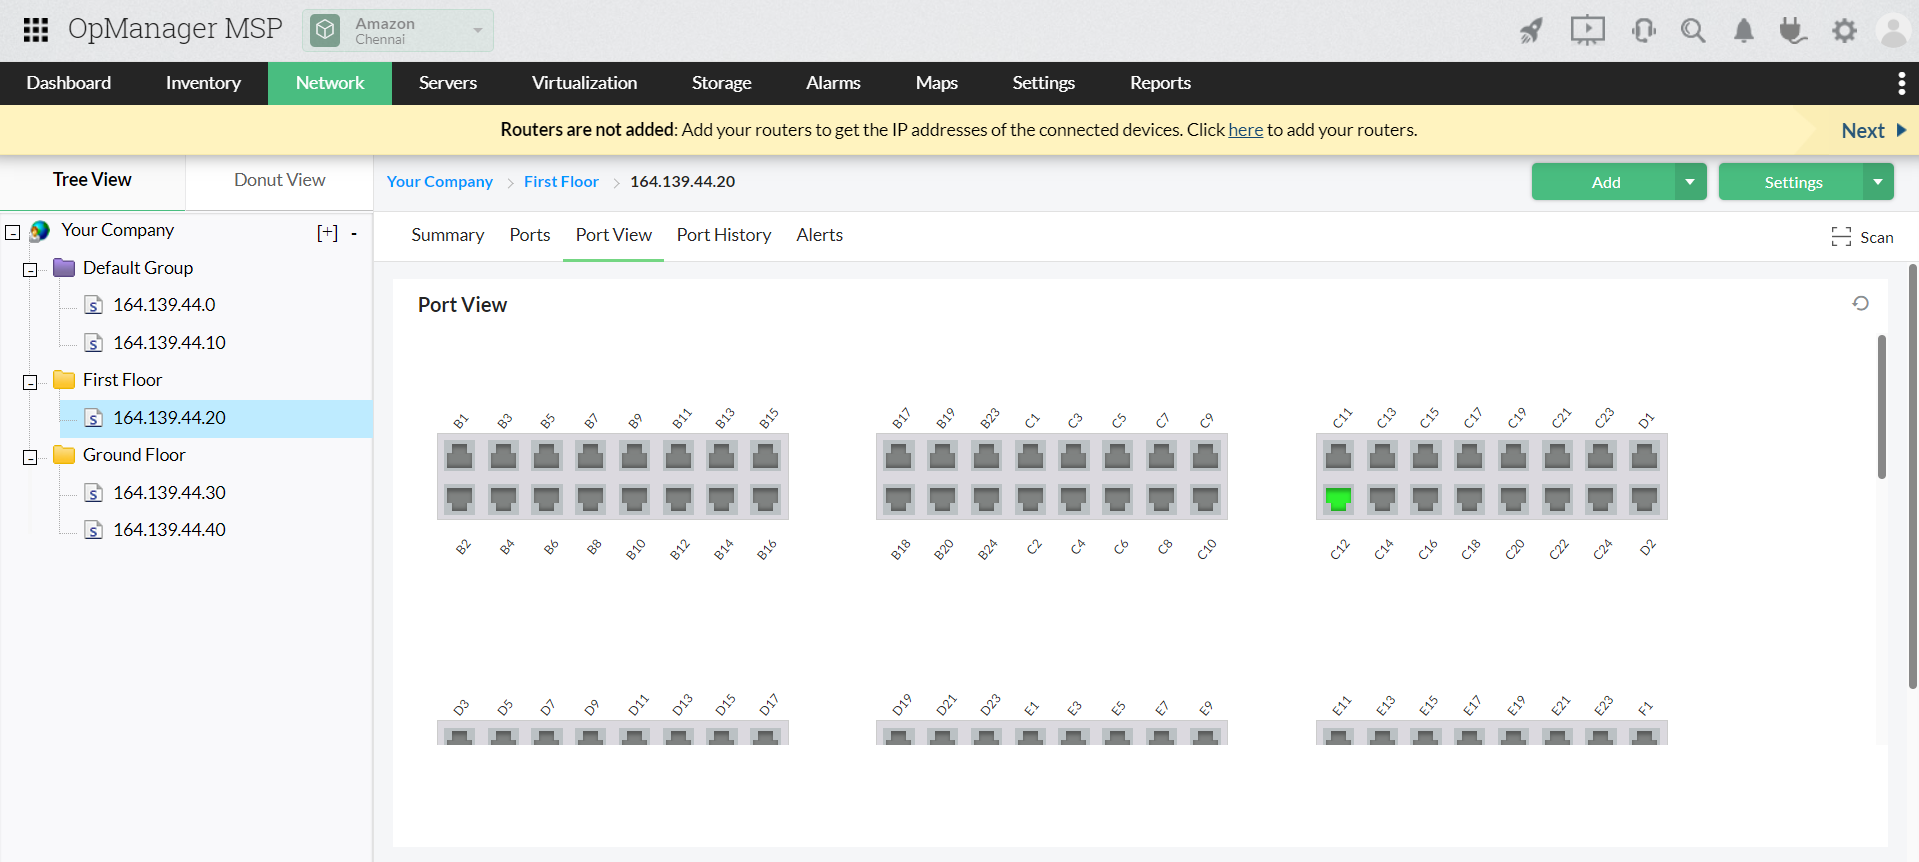The image size is (1919, 862).
Task: Select port B17 in port view
Action: coord(899,457)
